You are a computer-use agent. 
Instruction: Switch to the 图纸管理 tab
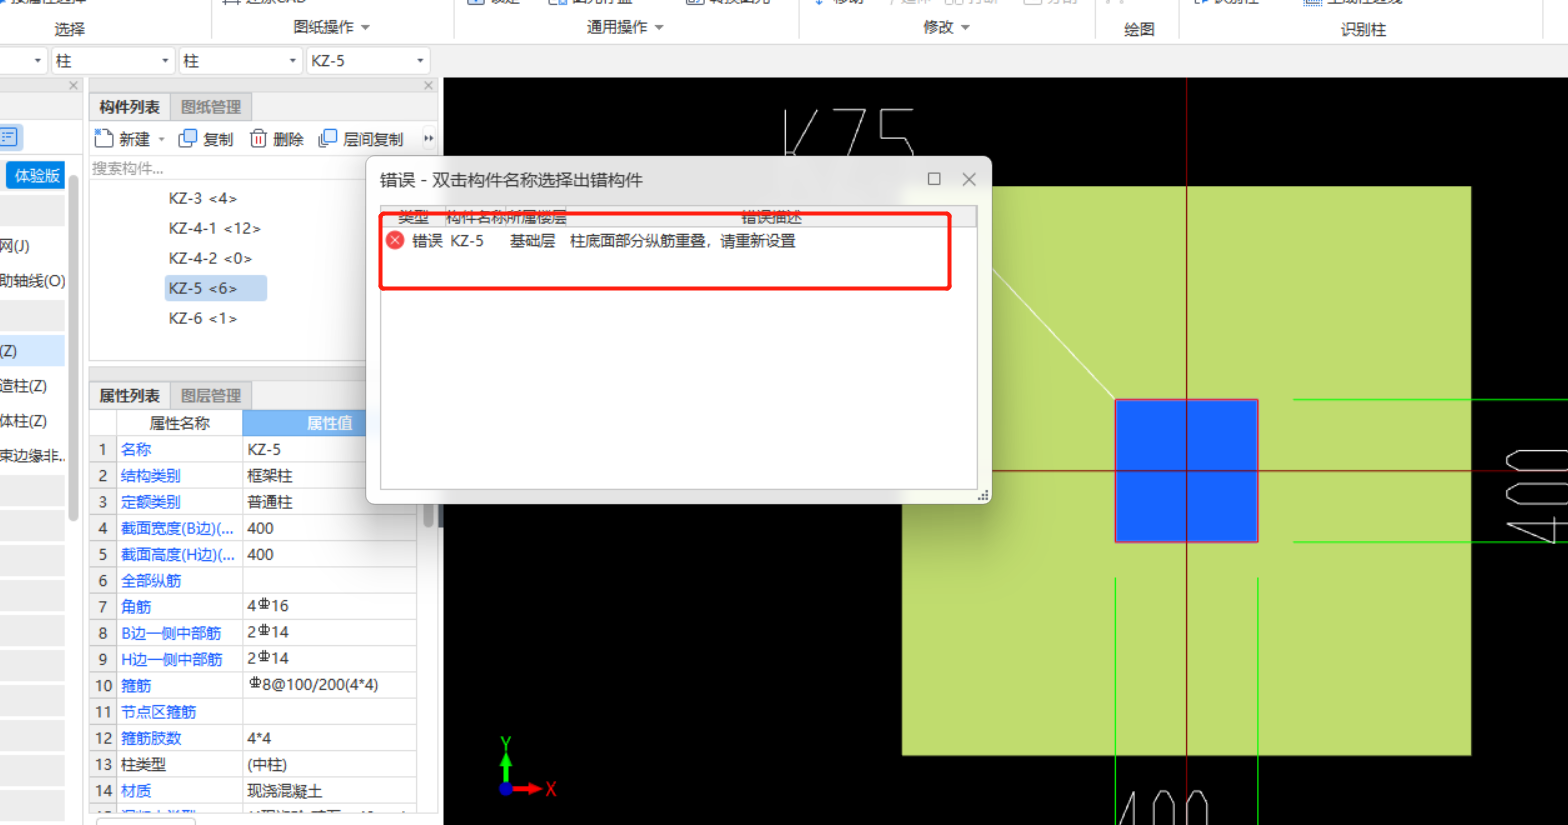click(x=211, y=107)
